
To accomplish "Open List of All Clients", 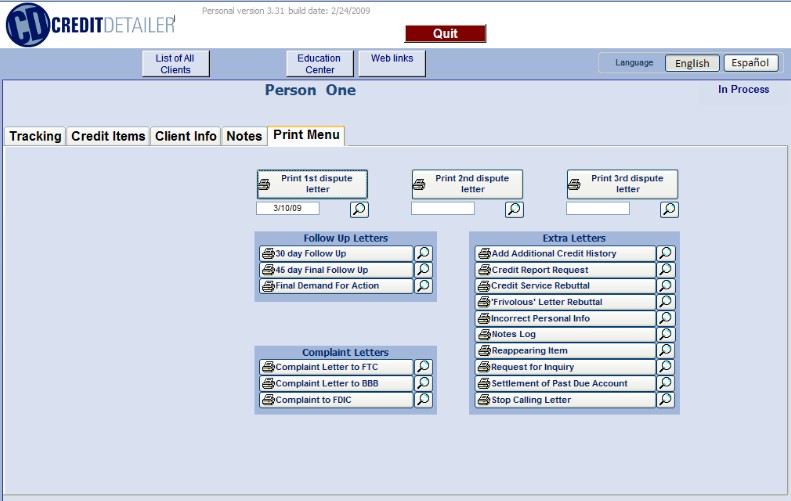I will point(176,64).
